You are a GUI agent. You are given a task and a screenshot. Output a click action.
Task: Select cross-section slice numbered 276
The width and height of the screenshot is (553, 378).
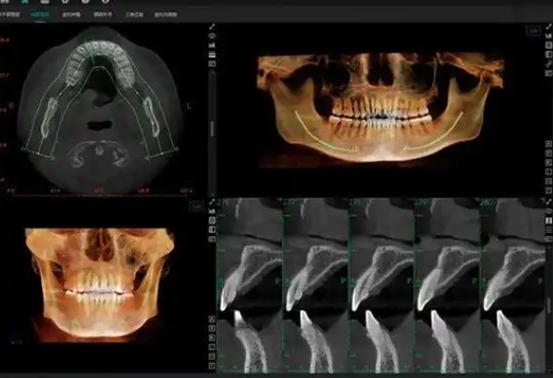250,285
